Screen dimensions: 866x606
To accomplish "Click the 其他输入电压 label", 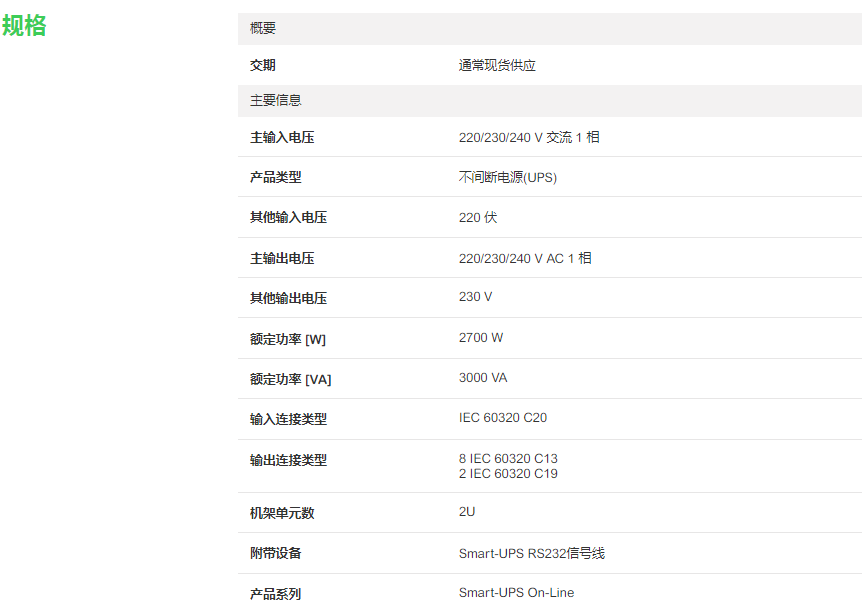I will pos(288,217).
